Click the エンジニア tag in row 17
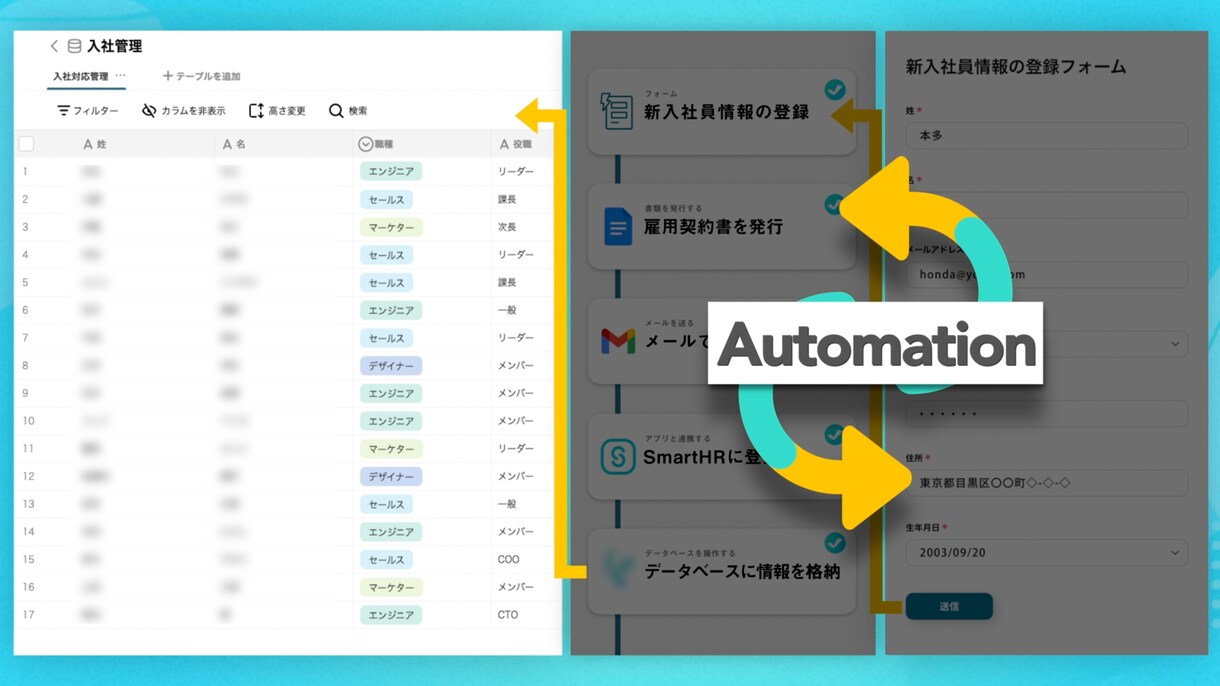Viewport: 1220px width, 686px height. 391,615
